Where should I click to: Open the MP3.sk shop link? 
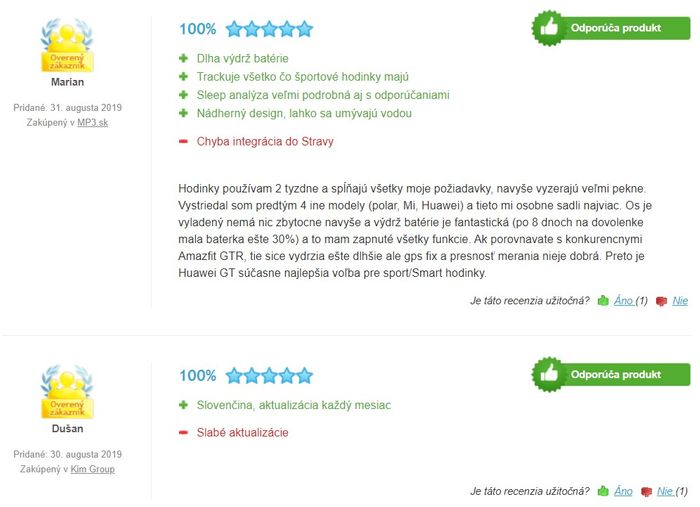(x=92, y=122)
